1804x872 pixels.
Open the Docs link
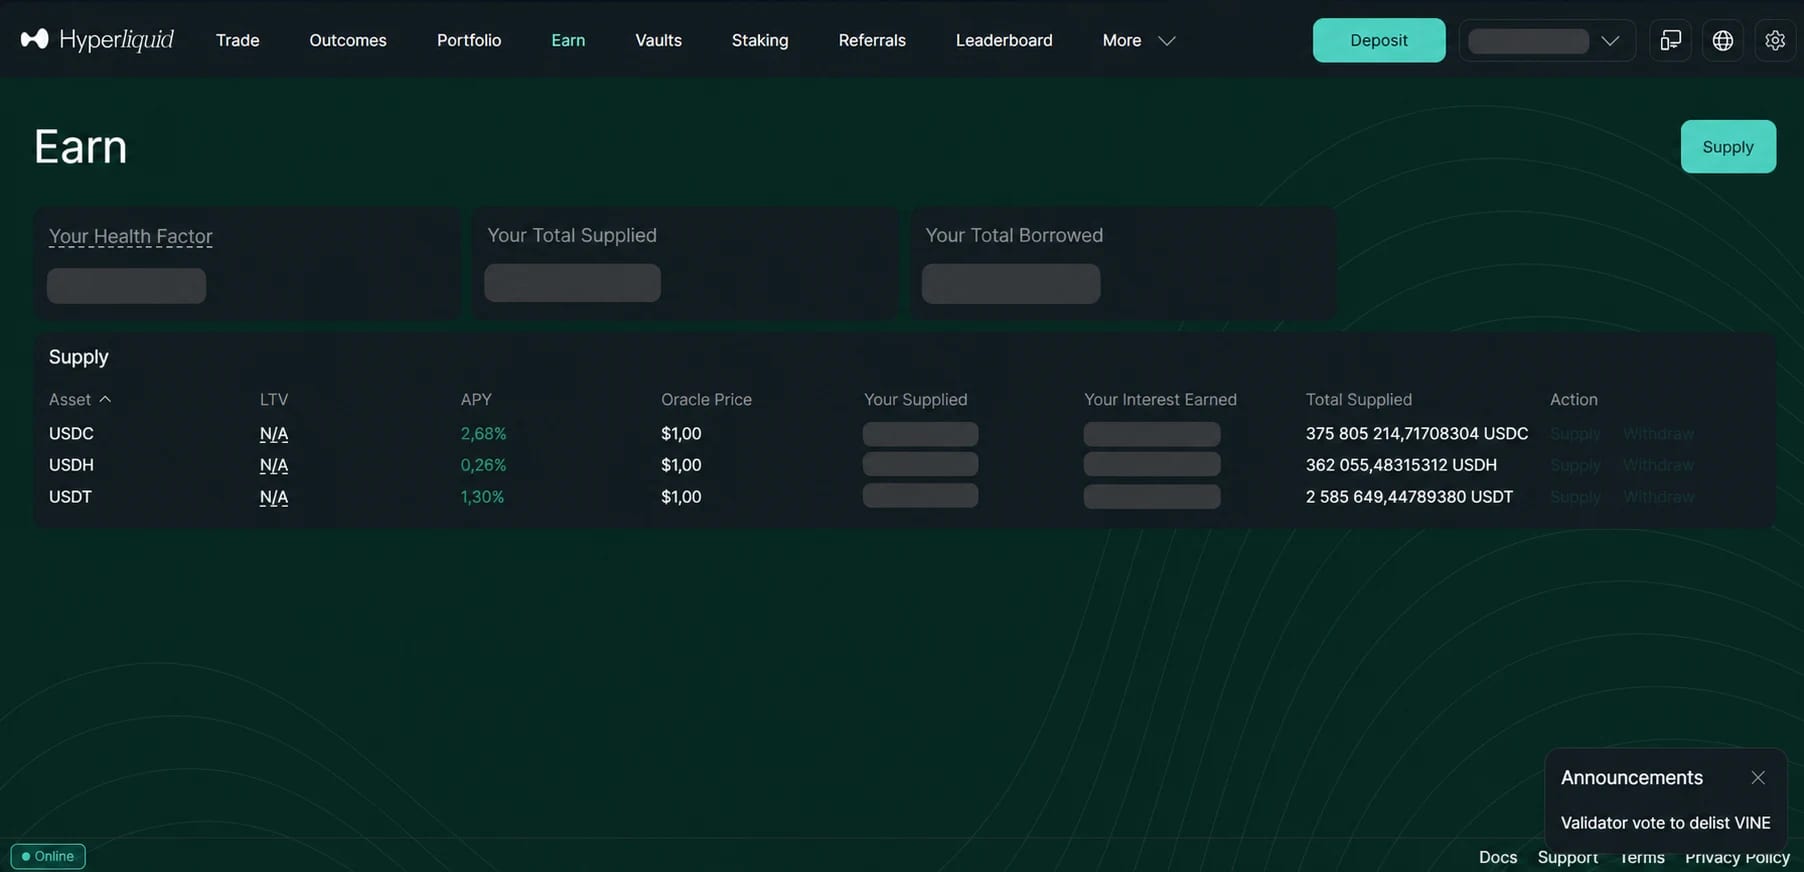pyautogui.click(x=1498, y=857)
